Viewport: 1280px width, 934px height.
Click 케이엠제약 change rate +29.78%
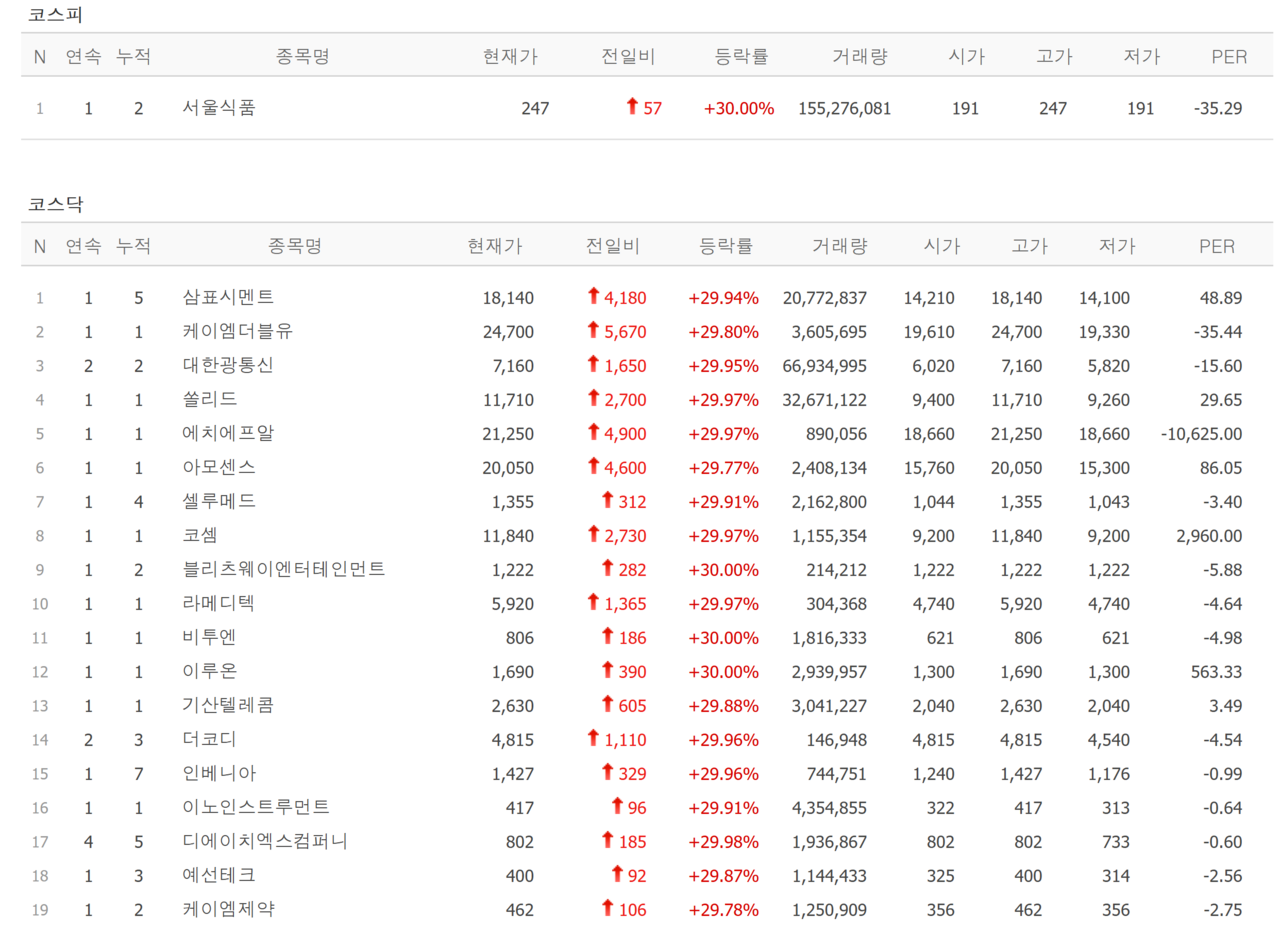pos(723,909)
